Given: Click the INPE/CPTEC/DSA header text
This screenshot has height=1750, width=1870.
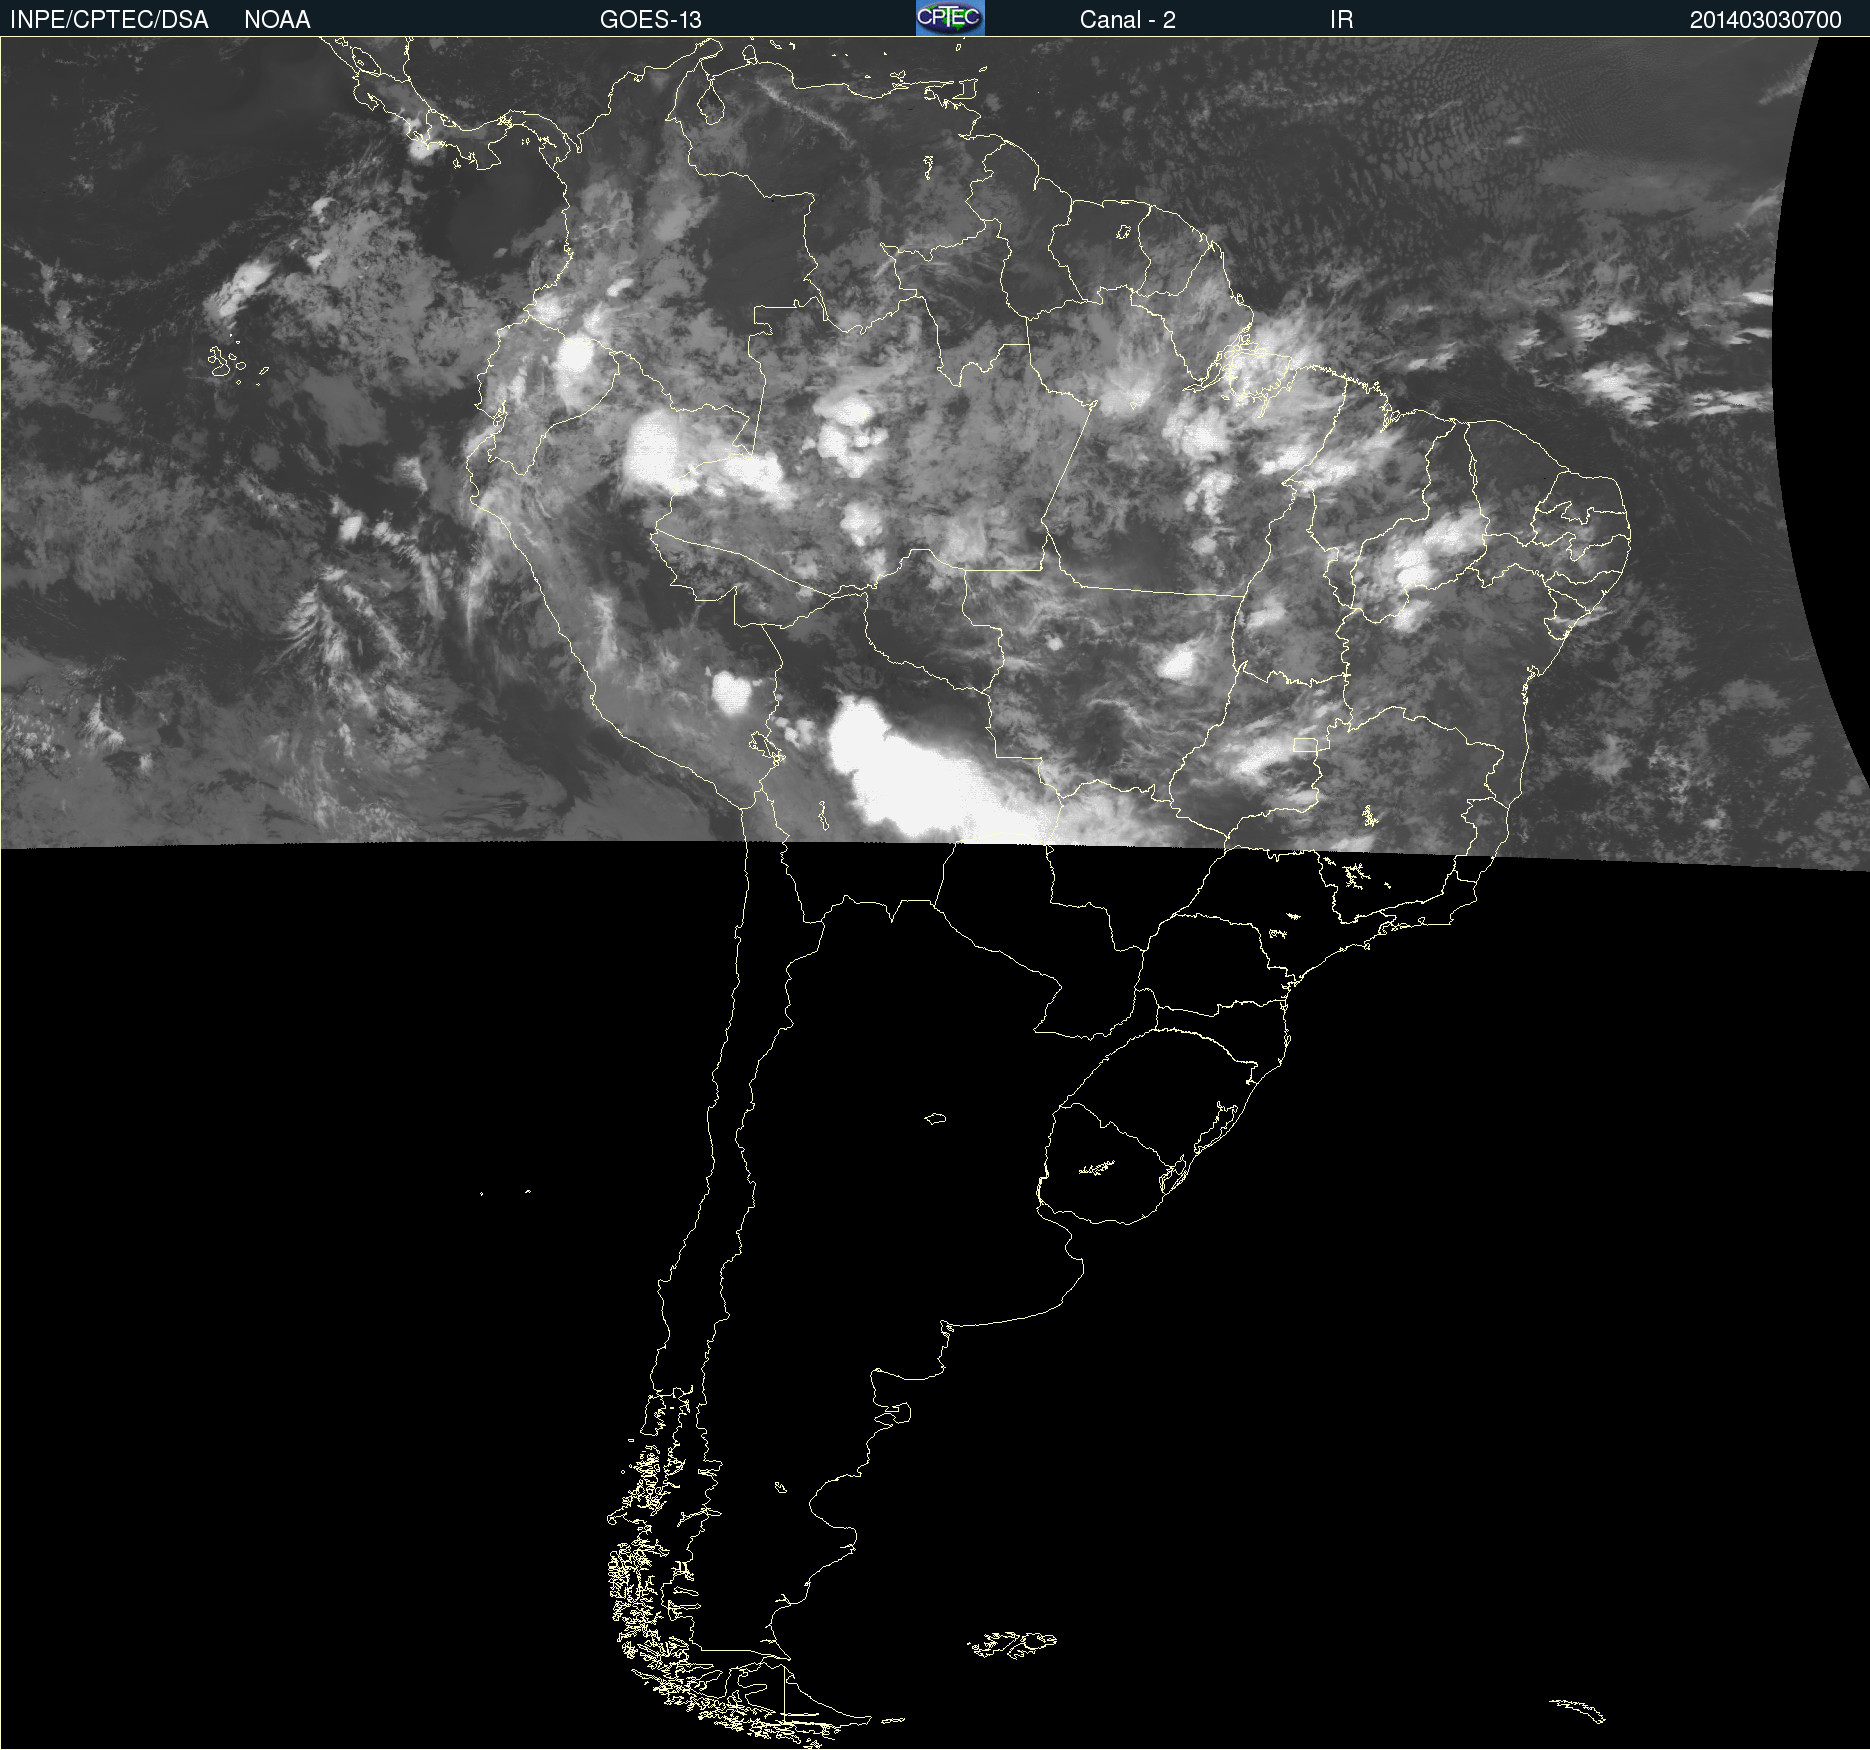Looking at the screenshot, I should [x=109, y=20].
